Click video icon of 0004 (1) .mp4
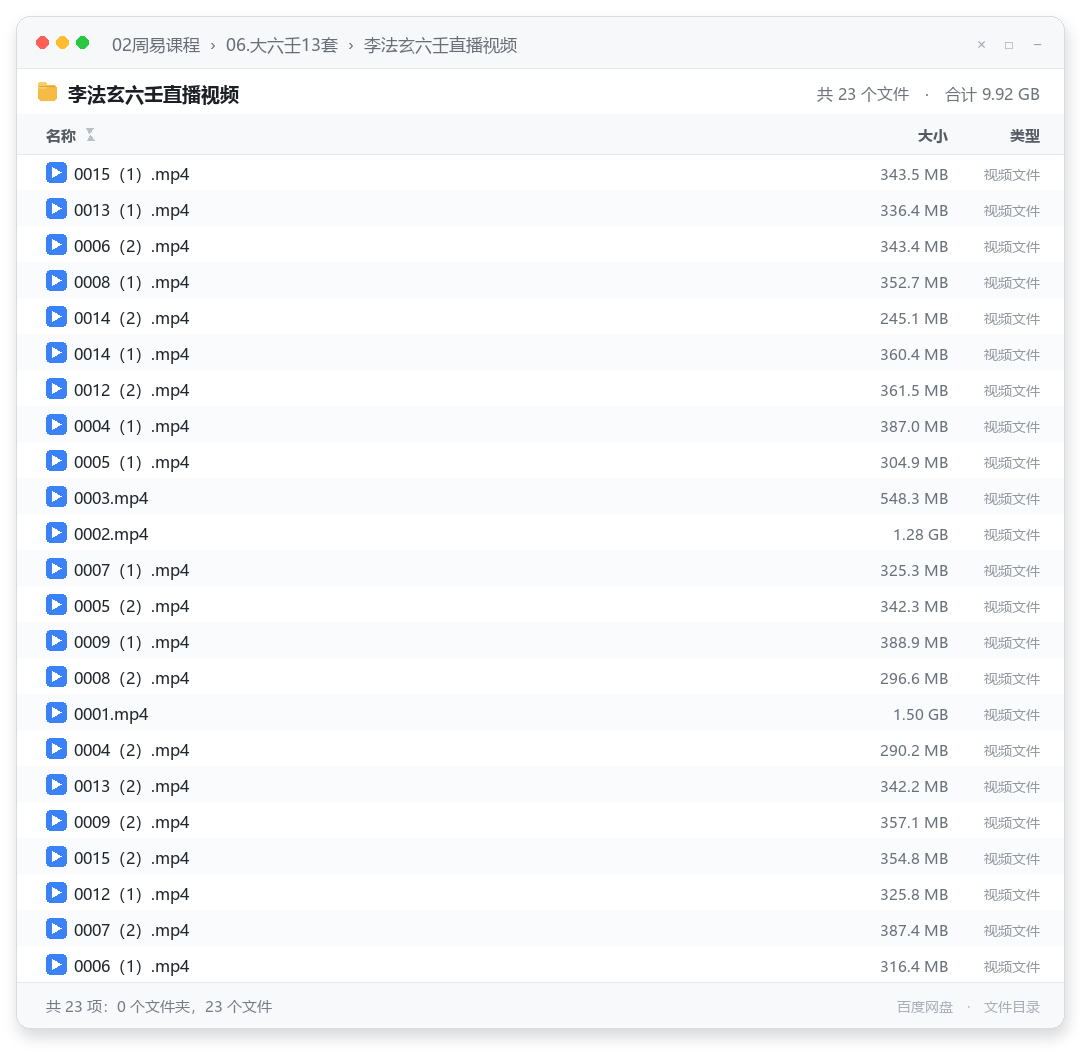This screenshot has width=1080, height=1052. (56, 424)
